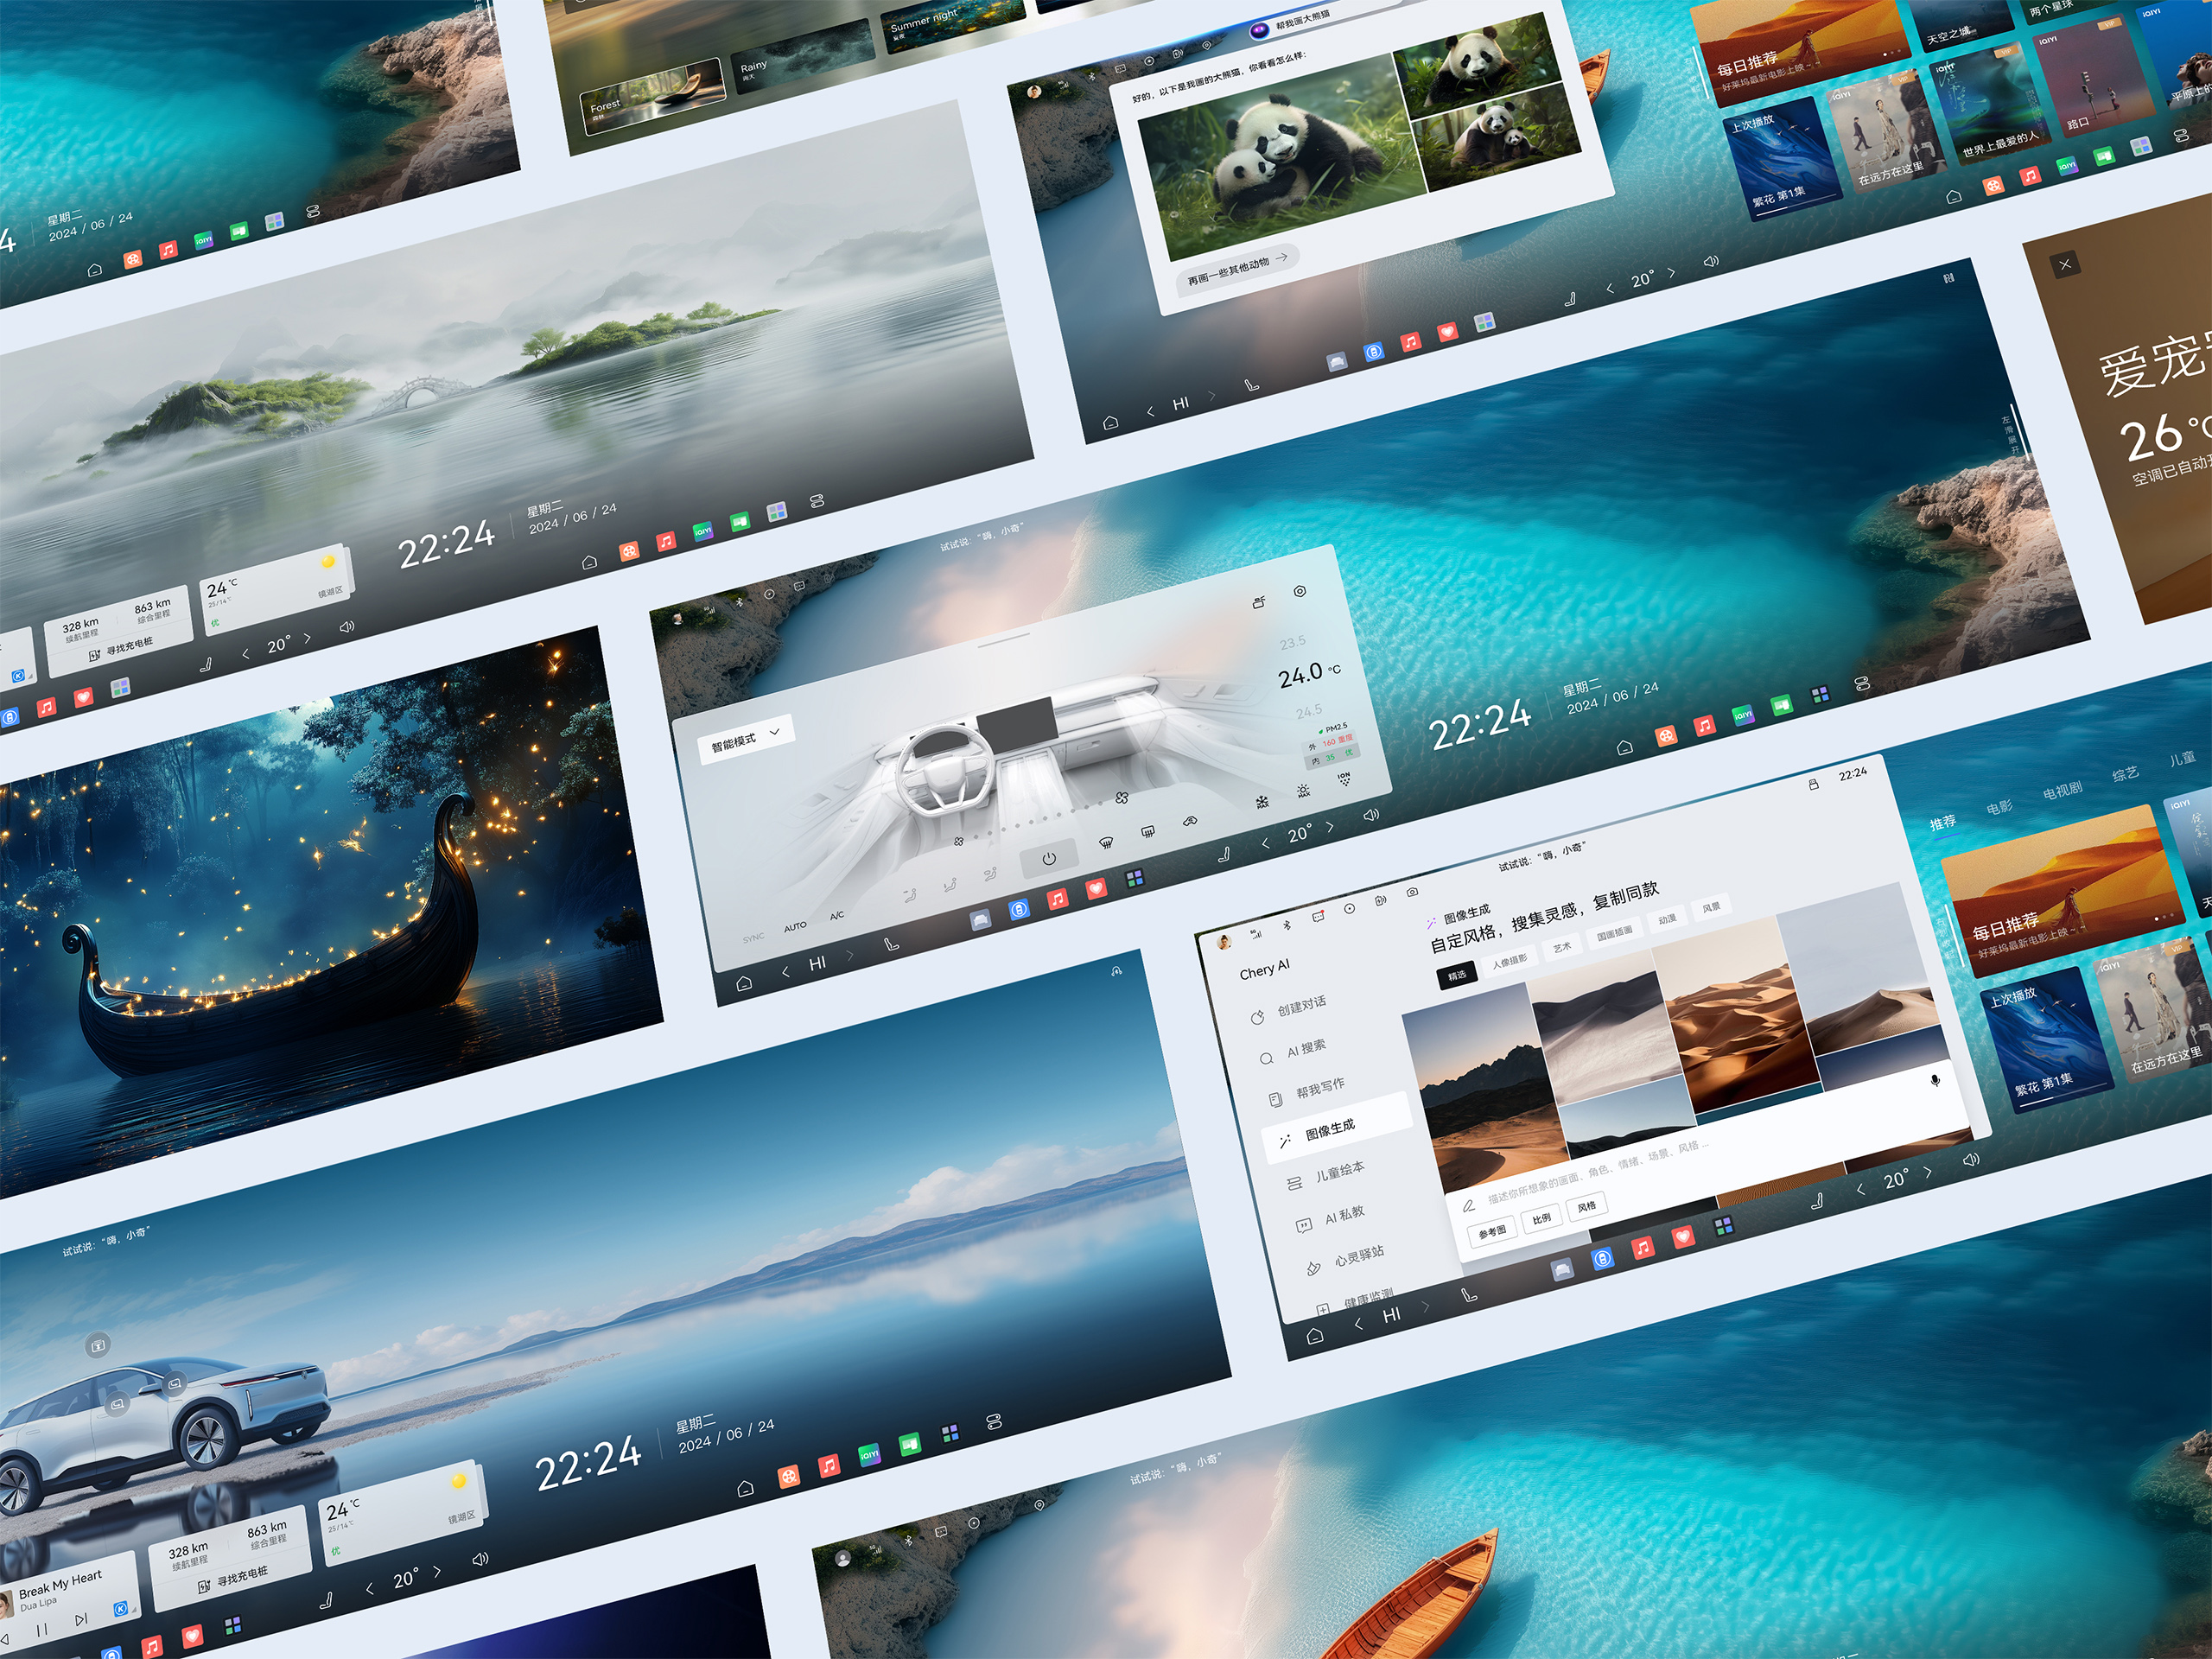Toggle the A/C switch in climate panel
The width and height of the screenshot is (2212, 1659).
pos(837,915)
